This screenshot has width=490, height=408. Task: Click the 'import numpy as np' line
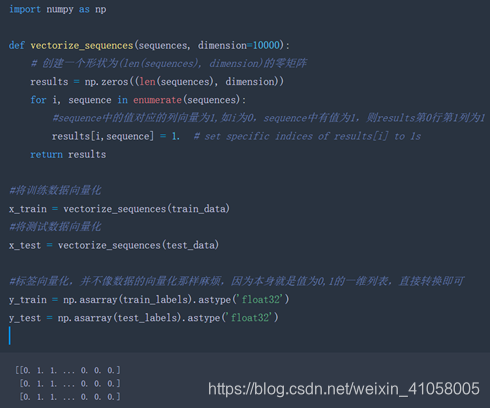[x=58, y=9]
